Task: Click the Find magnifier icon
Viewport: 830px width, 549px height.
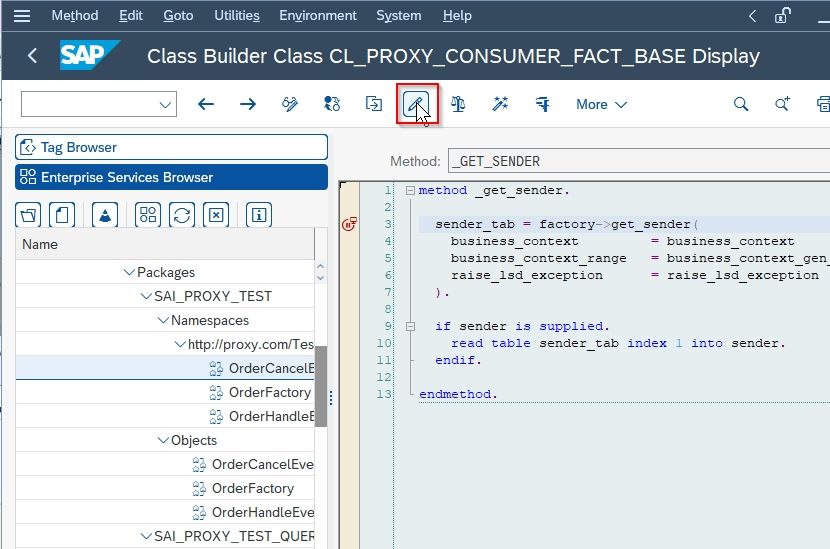Action: (741, 104)
